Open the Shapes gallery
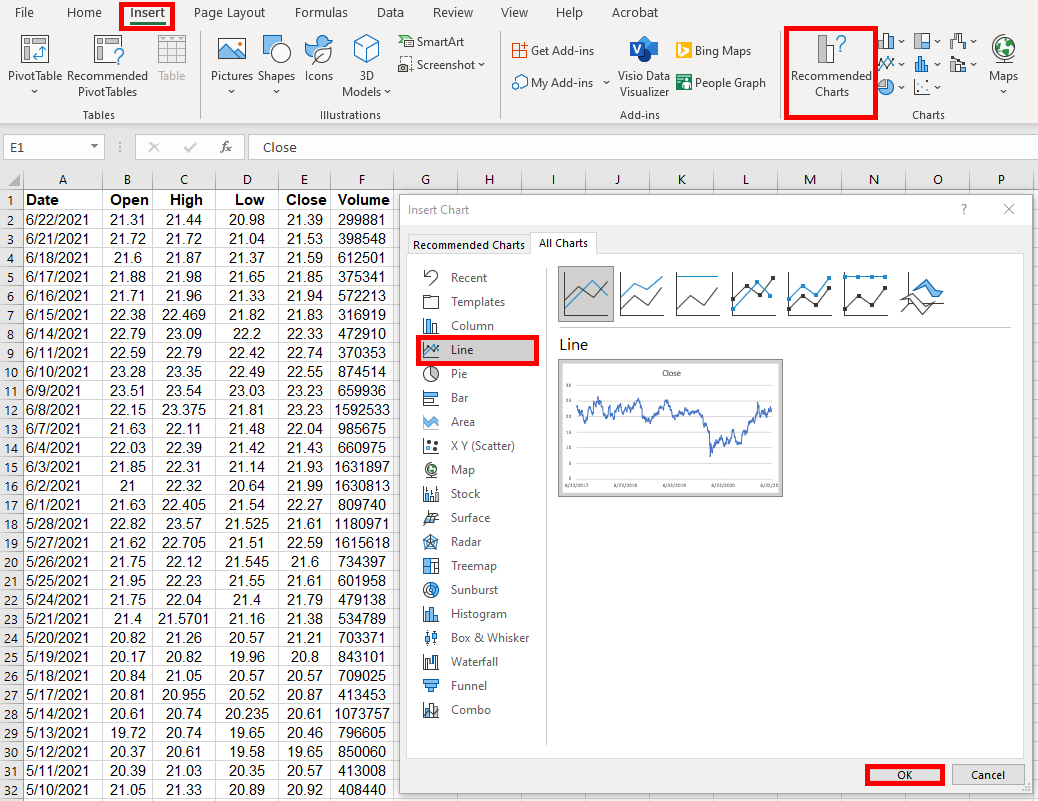This screenshot has height=801, width=1038. (276, 66)
